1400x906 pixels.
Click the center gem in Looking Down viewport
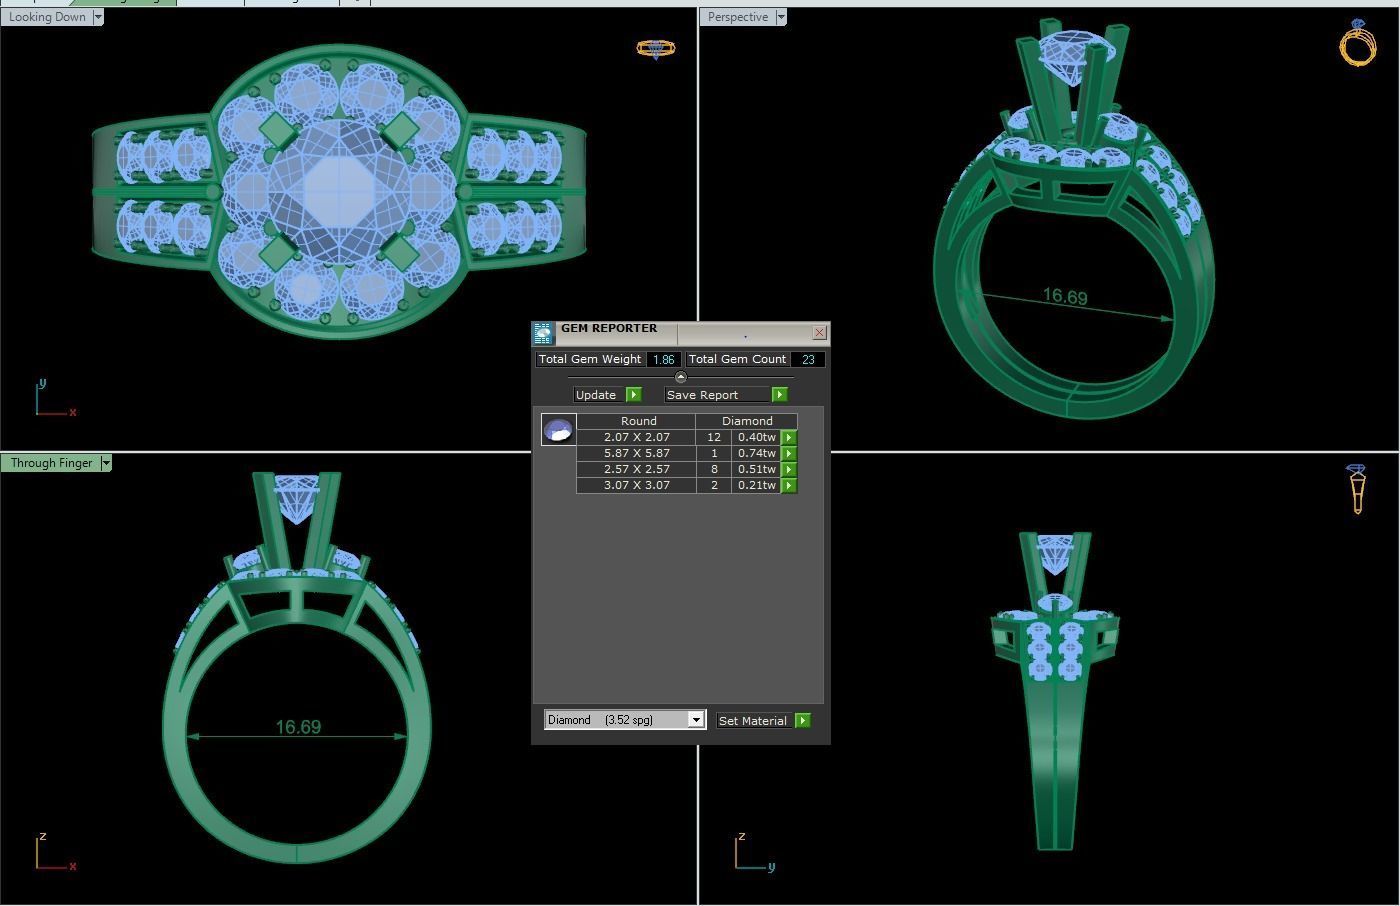(338, 190)
